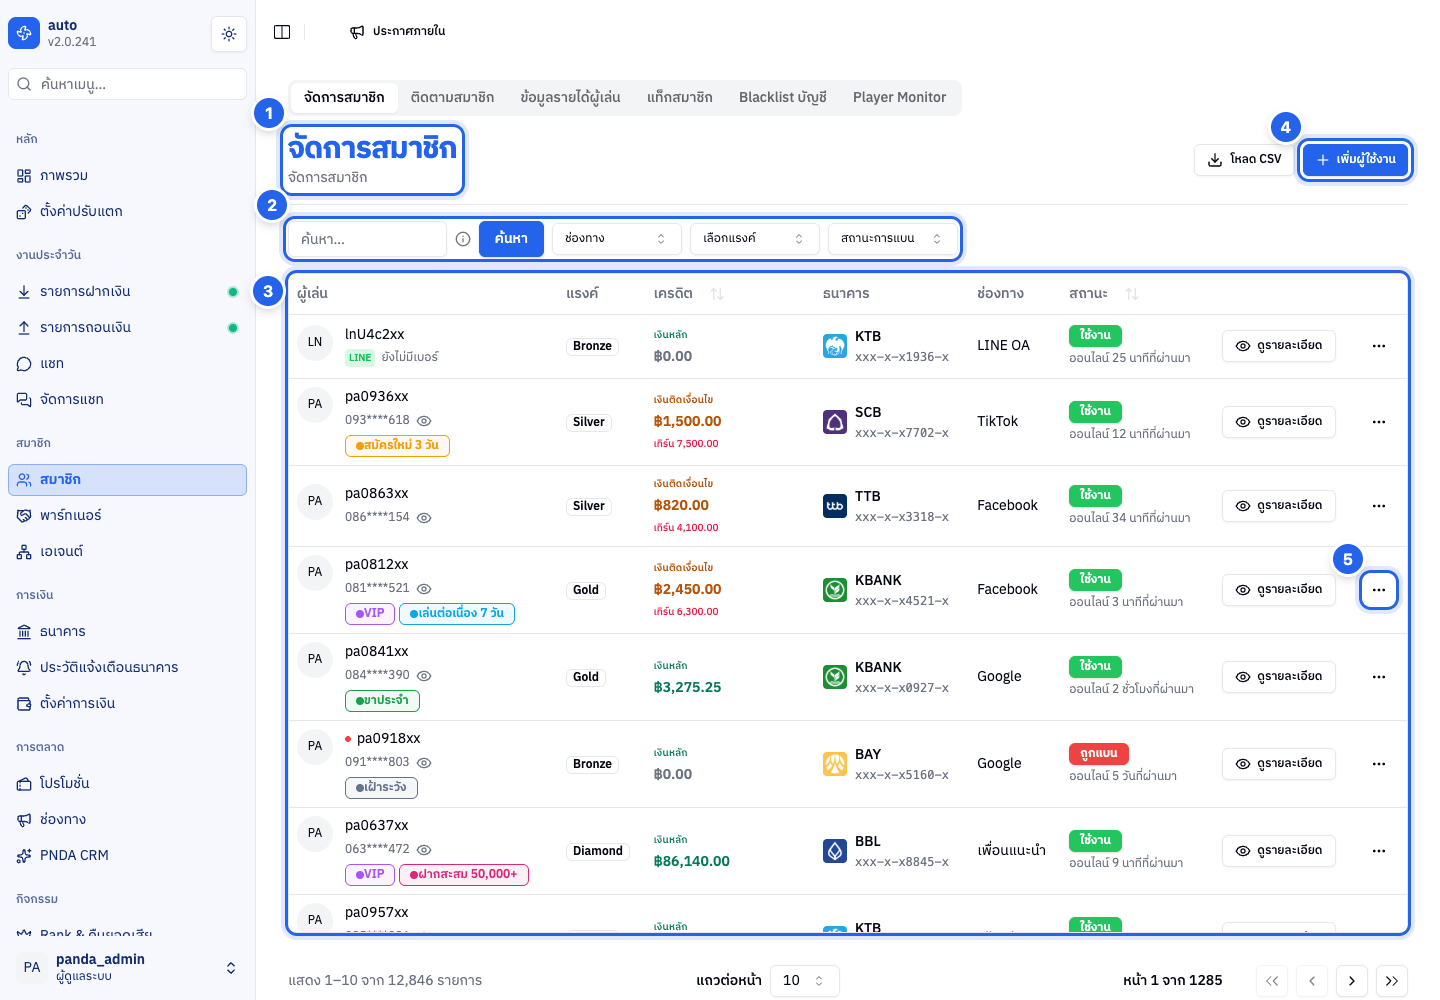
Task: Reveal phone number of pa0841xx
Action: (x=424, y=676)
